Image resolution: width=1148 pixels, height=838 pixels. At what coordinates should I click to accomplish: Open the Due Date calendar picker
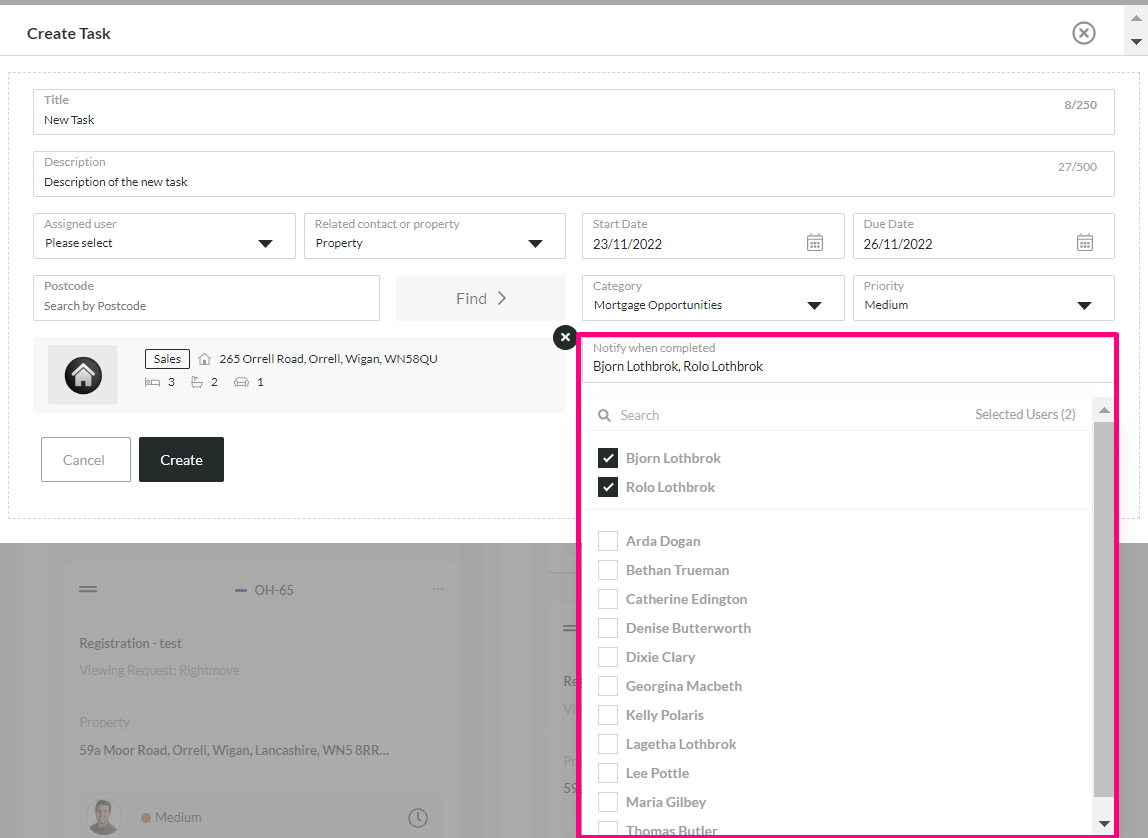(x=1084, y=242)
